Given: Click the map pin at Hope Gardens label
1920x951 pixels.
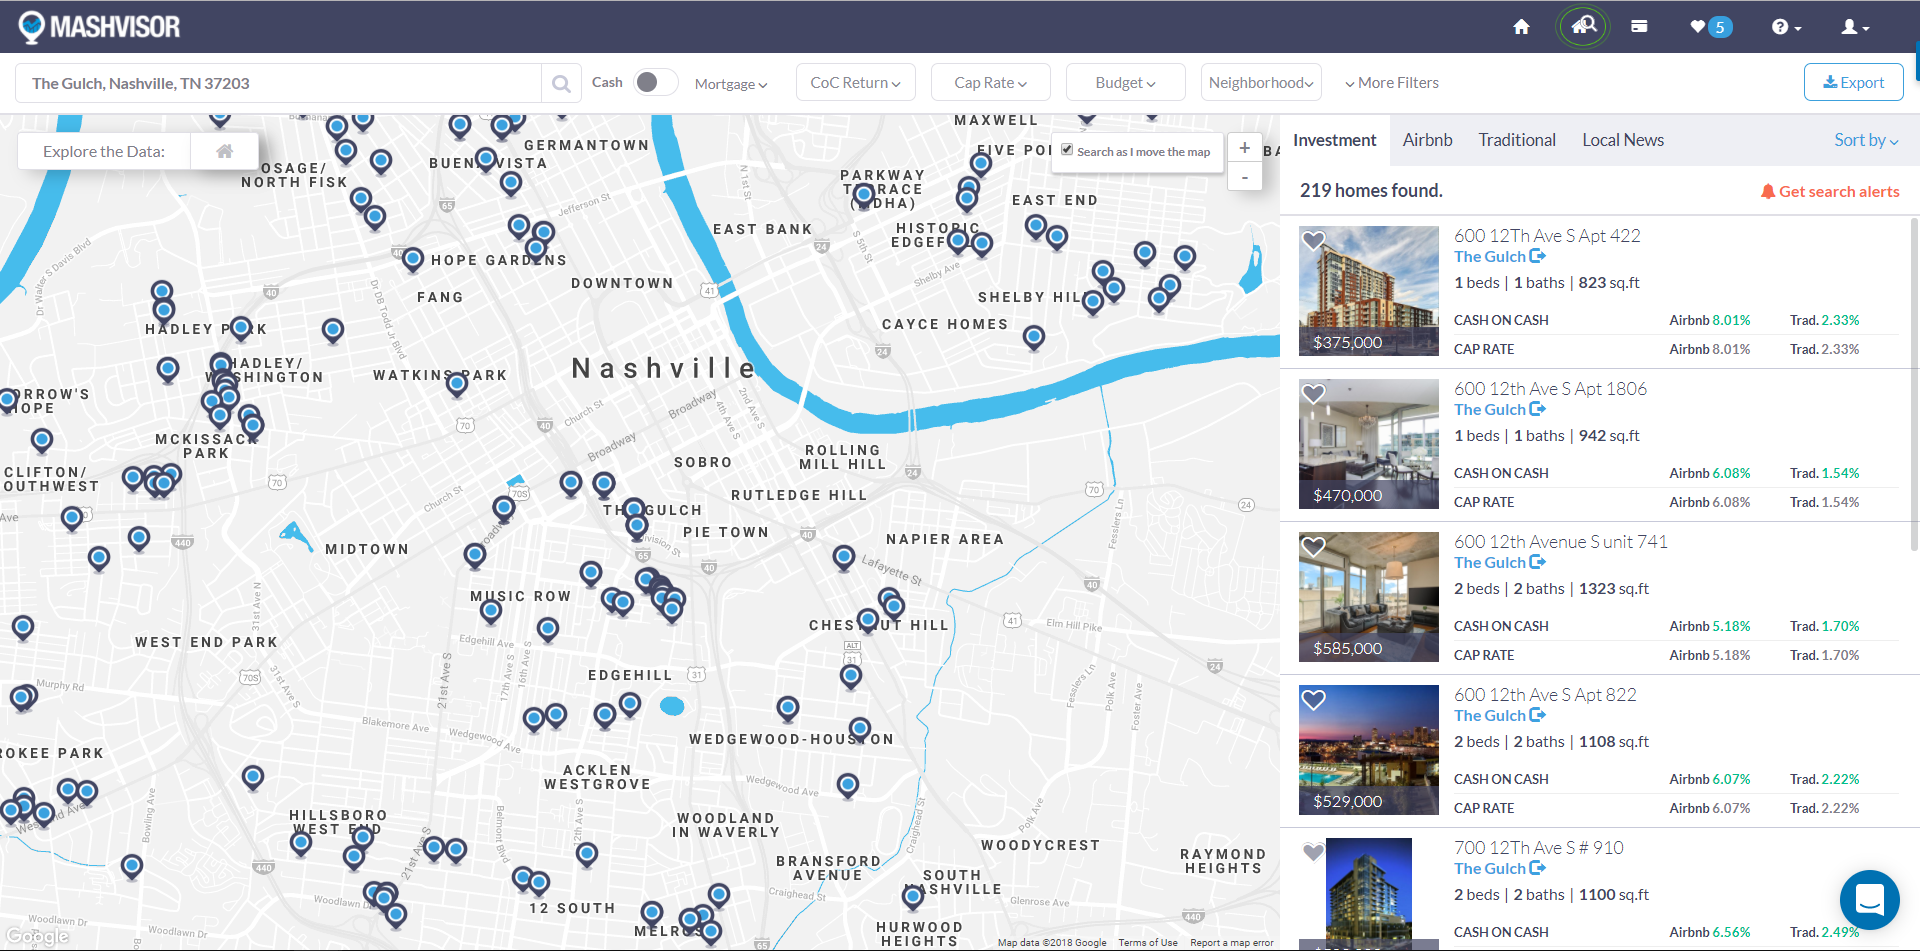Looking at the screenshot, I should point(413,260).
